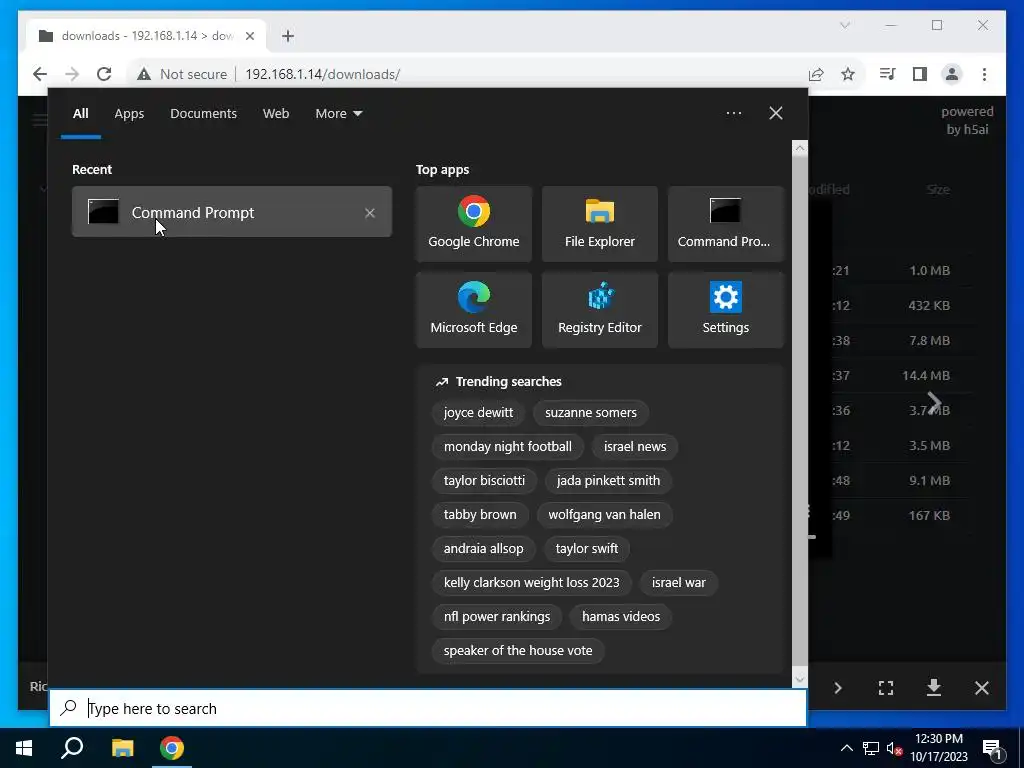
Task: Click the Not secure warning icon
Action: coord(144,74)
